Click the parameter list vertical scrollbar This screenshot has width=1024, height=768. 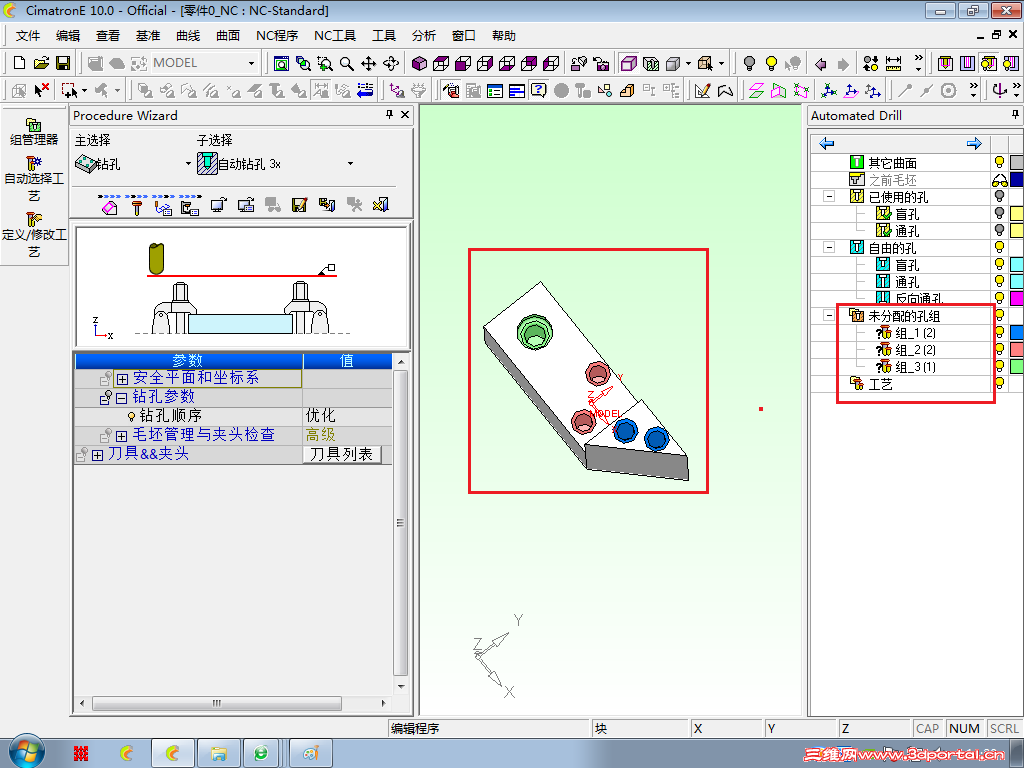tap(401, 523)
